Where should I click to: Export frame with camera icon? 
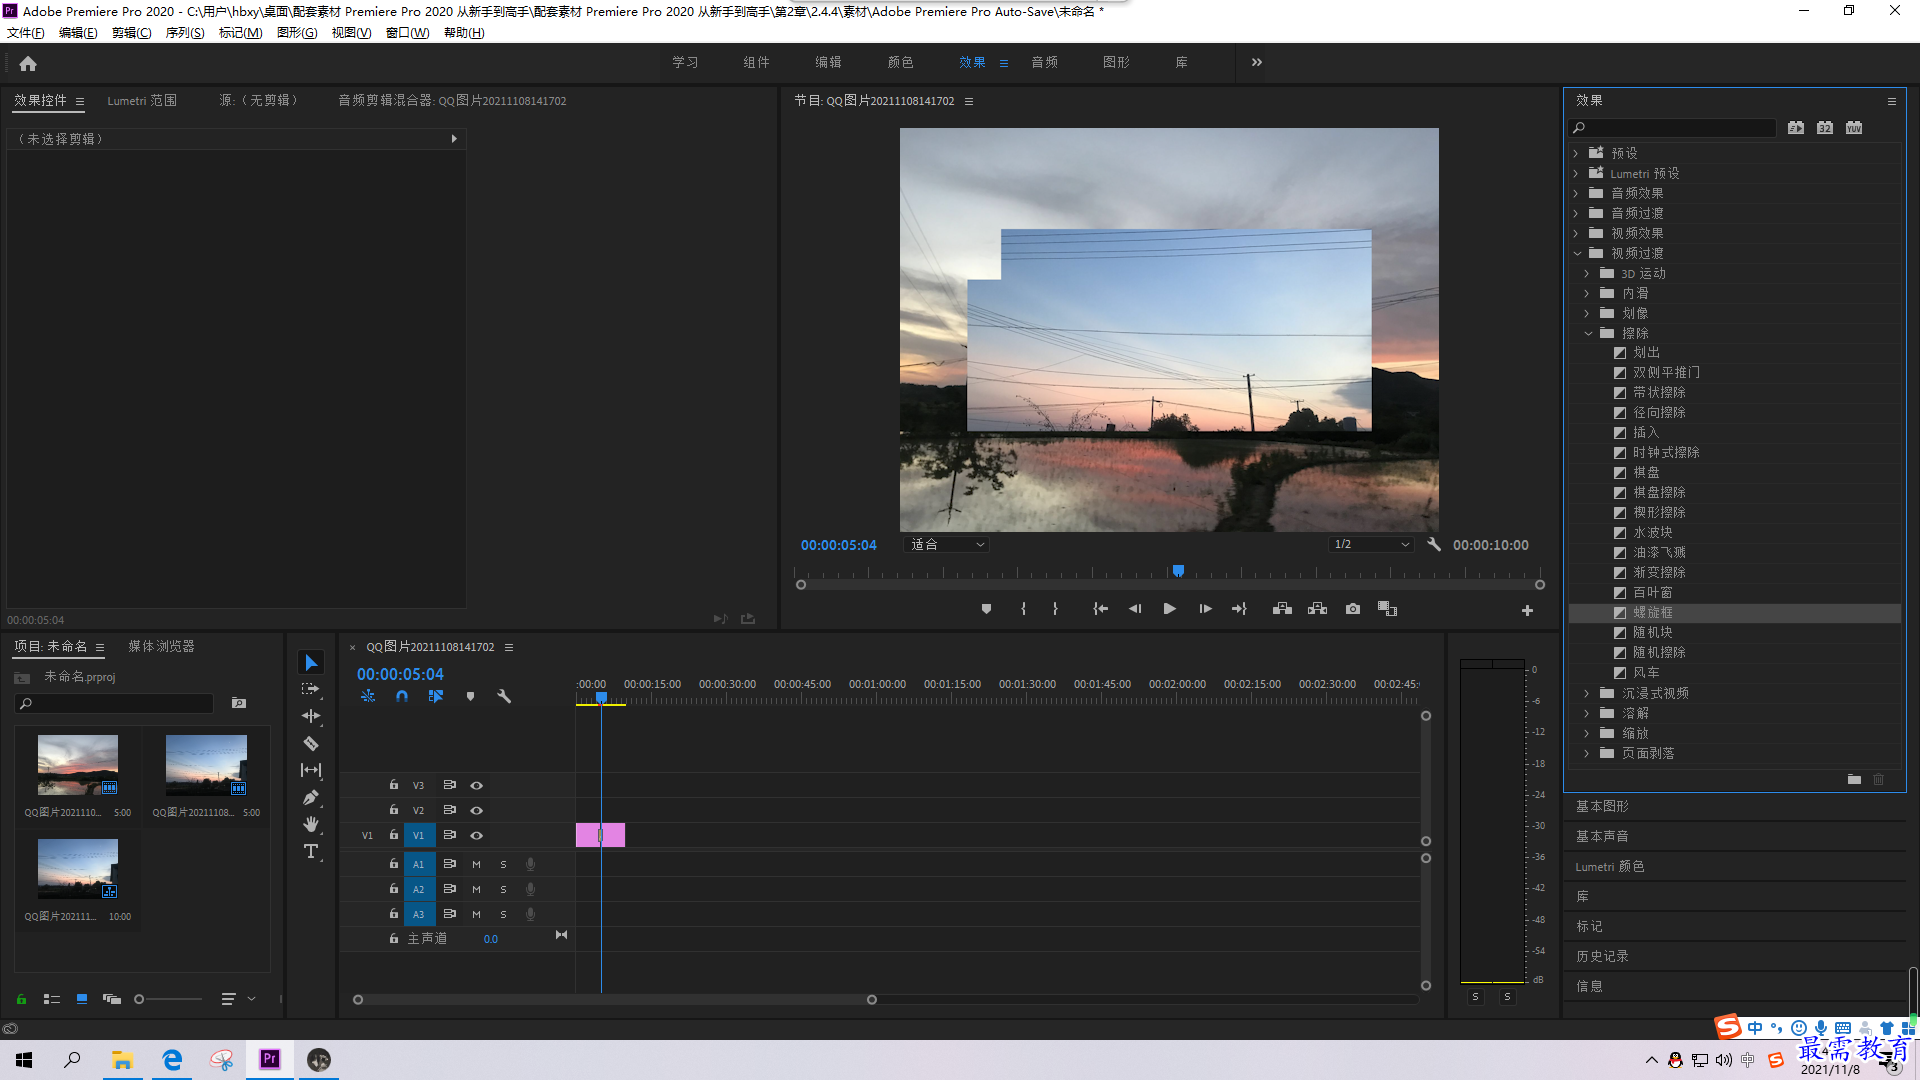pyautogui.click(x=1353, y=609)
